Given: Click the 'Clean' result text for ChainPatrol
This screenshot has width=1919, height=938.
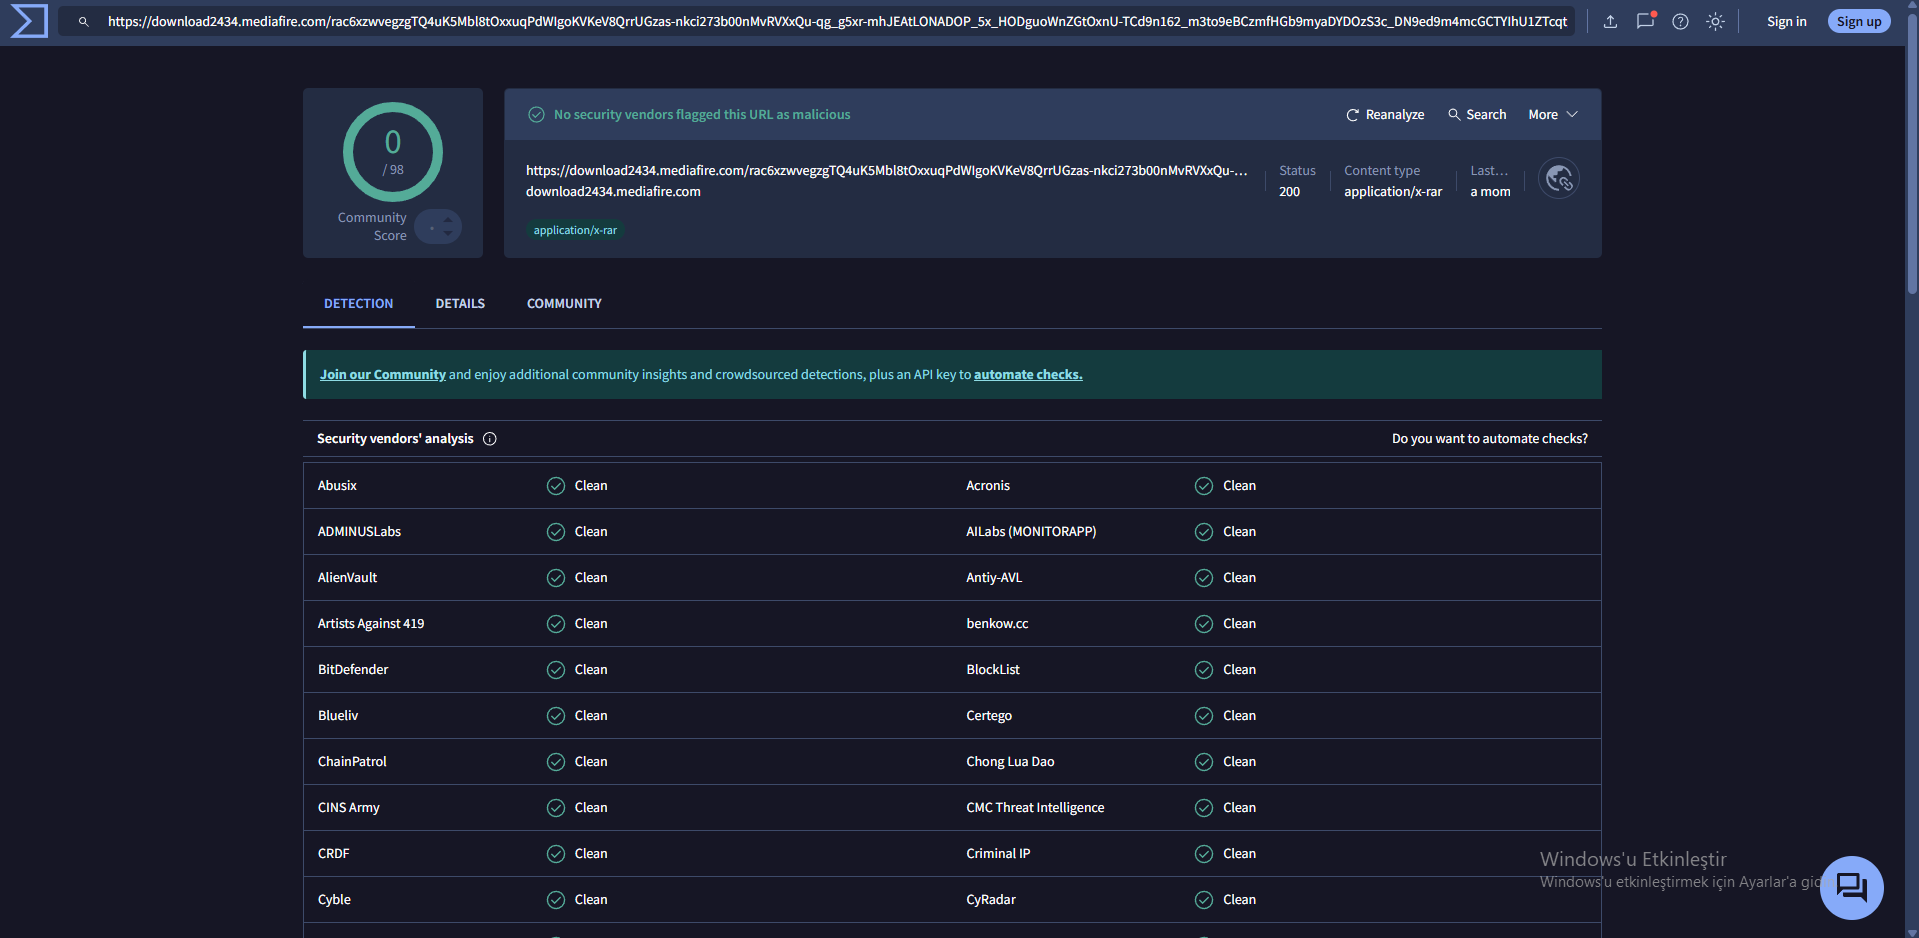Looking at the screenshot, I should pos(591,762).
